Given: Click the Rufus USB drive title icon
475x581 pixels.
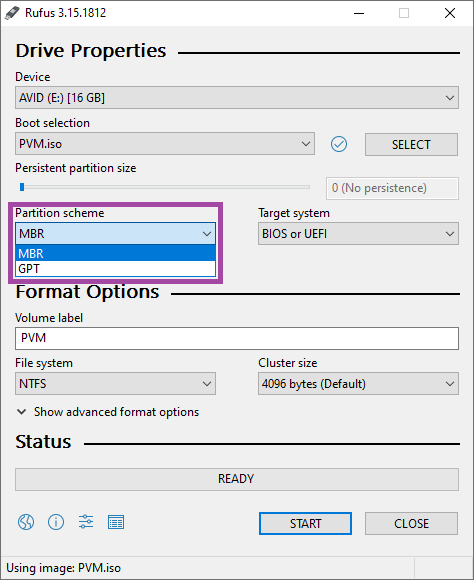Looking at the screenshot, I should (x=12, y=13).
